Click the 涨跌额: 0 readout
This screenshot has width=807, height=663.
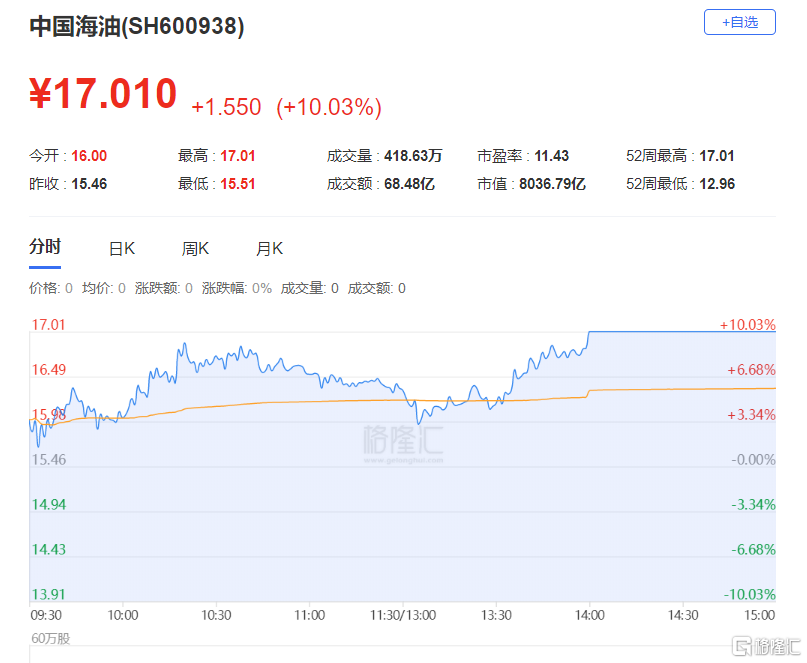tap(164, 288)
